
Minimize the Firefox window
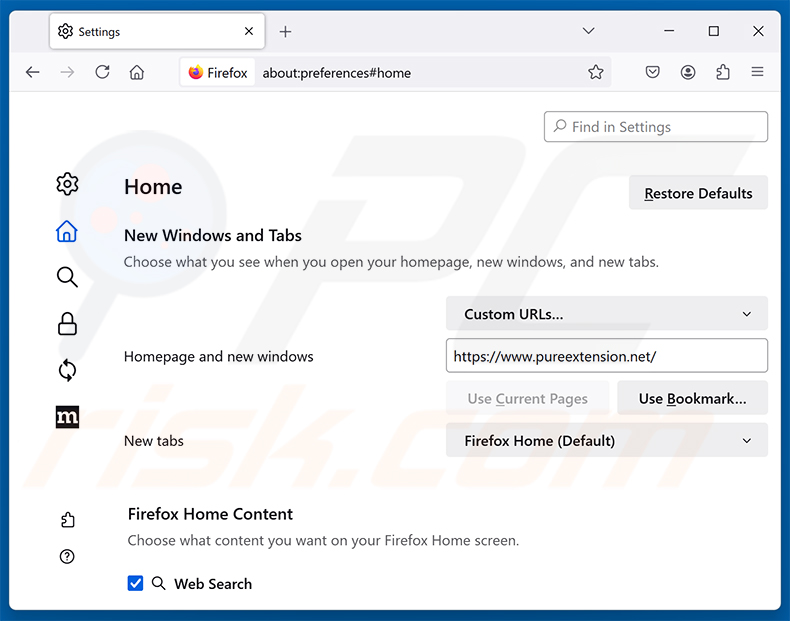(669, 31)
